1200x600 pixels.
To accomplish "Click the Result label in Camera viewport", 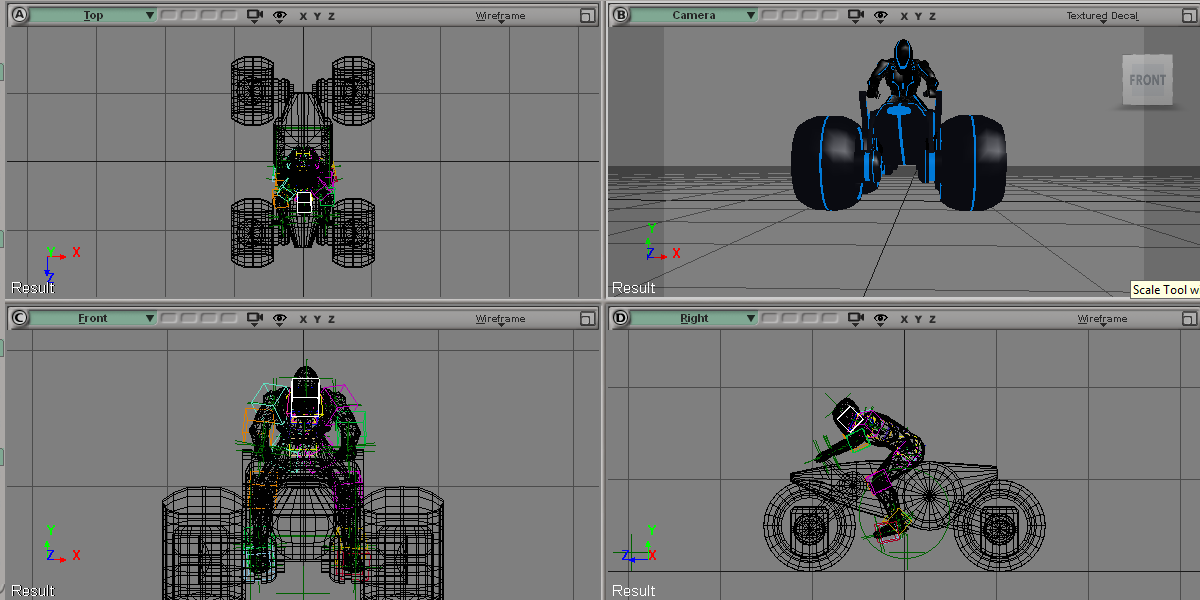I will coord(634,288).
